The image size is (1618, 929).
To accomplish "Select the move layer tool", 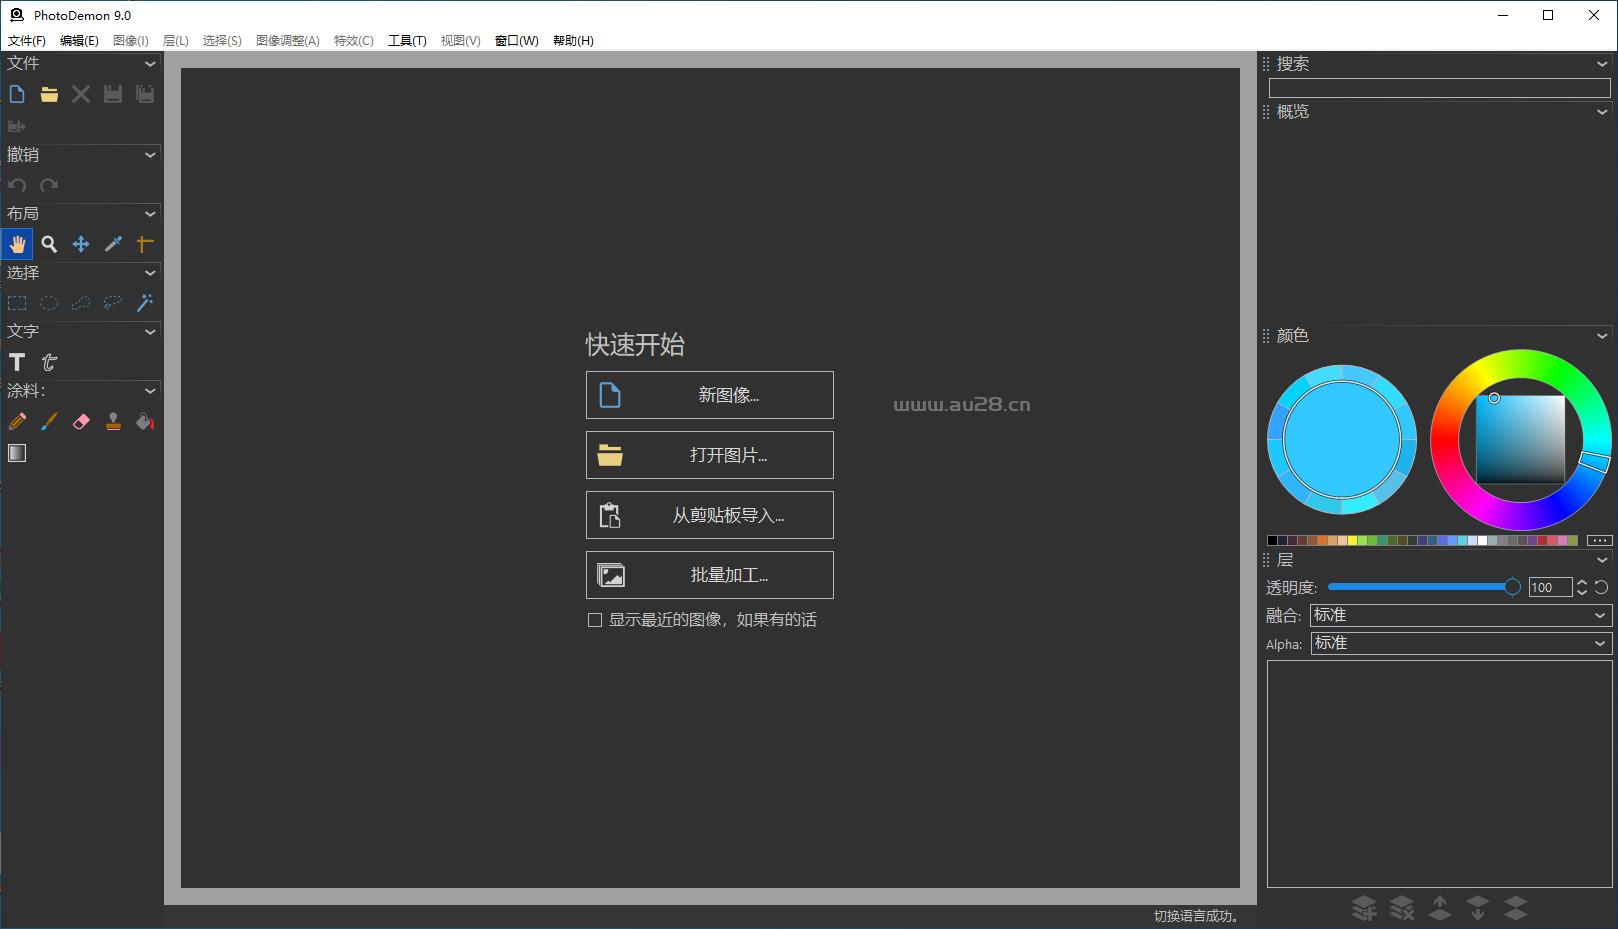I will [81, 244].
